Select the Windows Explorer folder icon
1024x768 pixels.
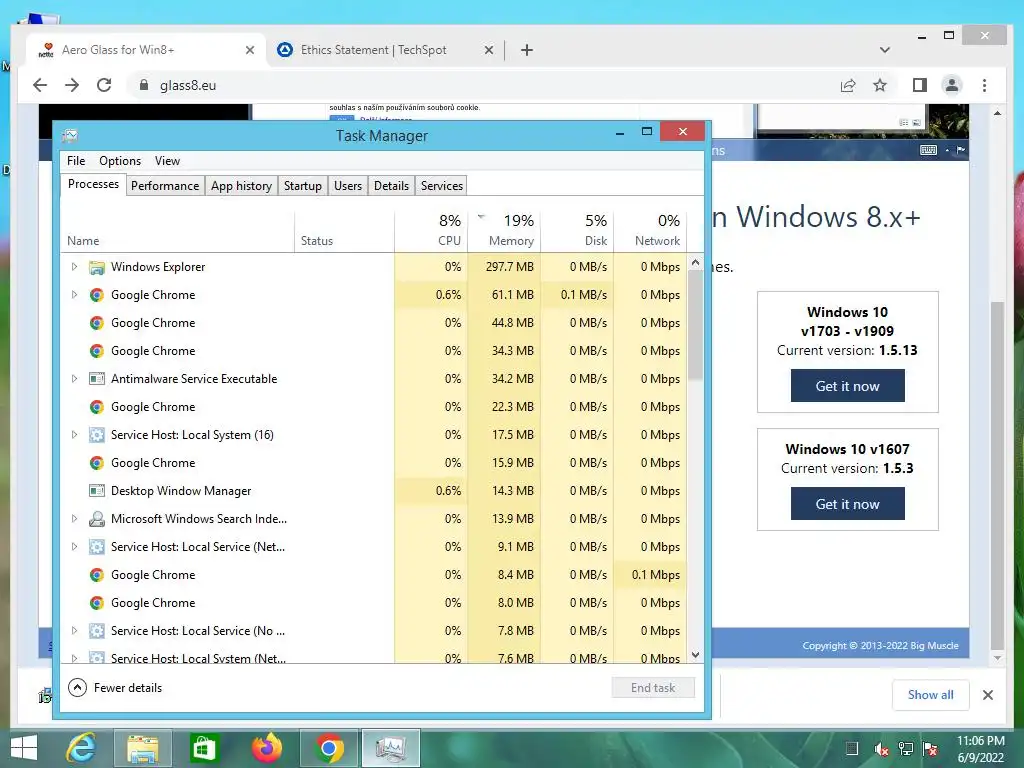97,267
